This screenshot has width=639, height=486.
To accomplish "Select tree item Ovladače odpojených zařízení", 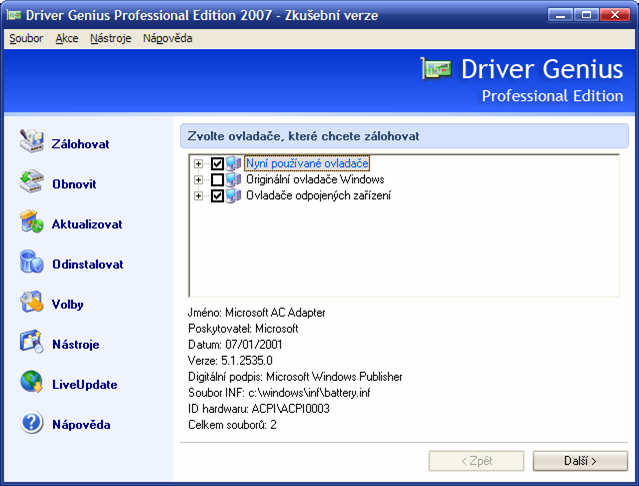I will tap(318, 196).
